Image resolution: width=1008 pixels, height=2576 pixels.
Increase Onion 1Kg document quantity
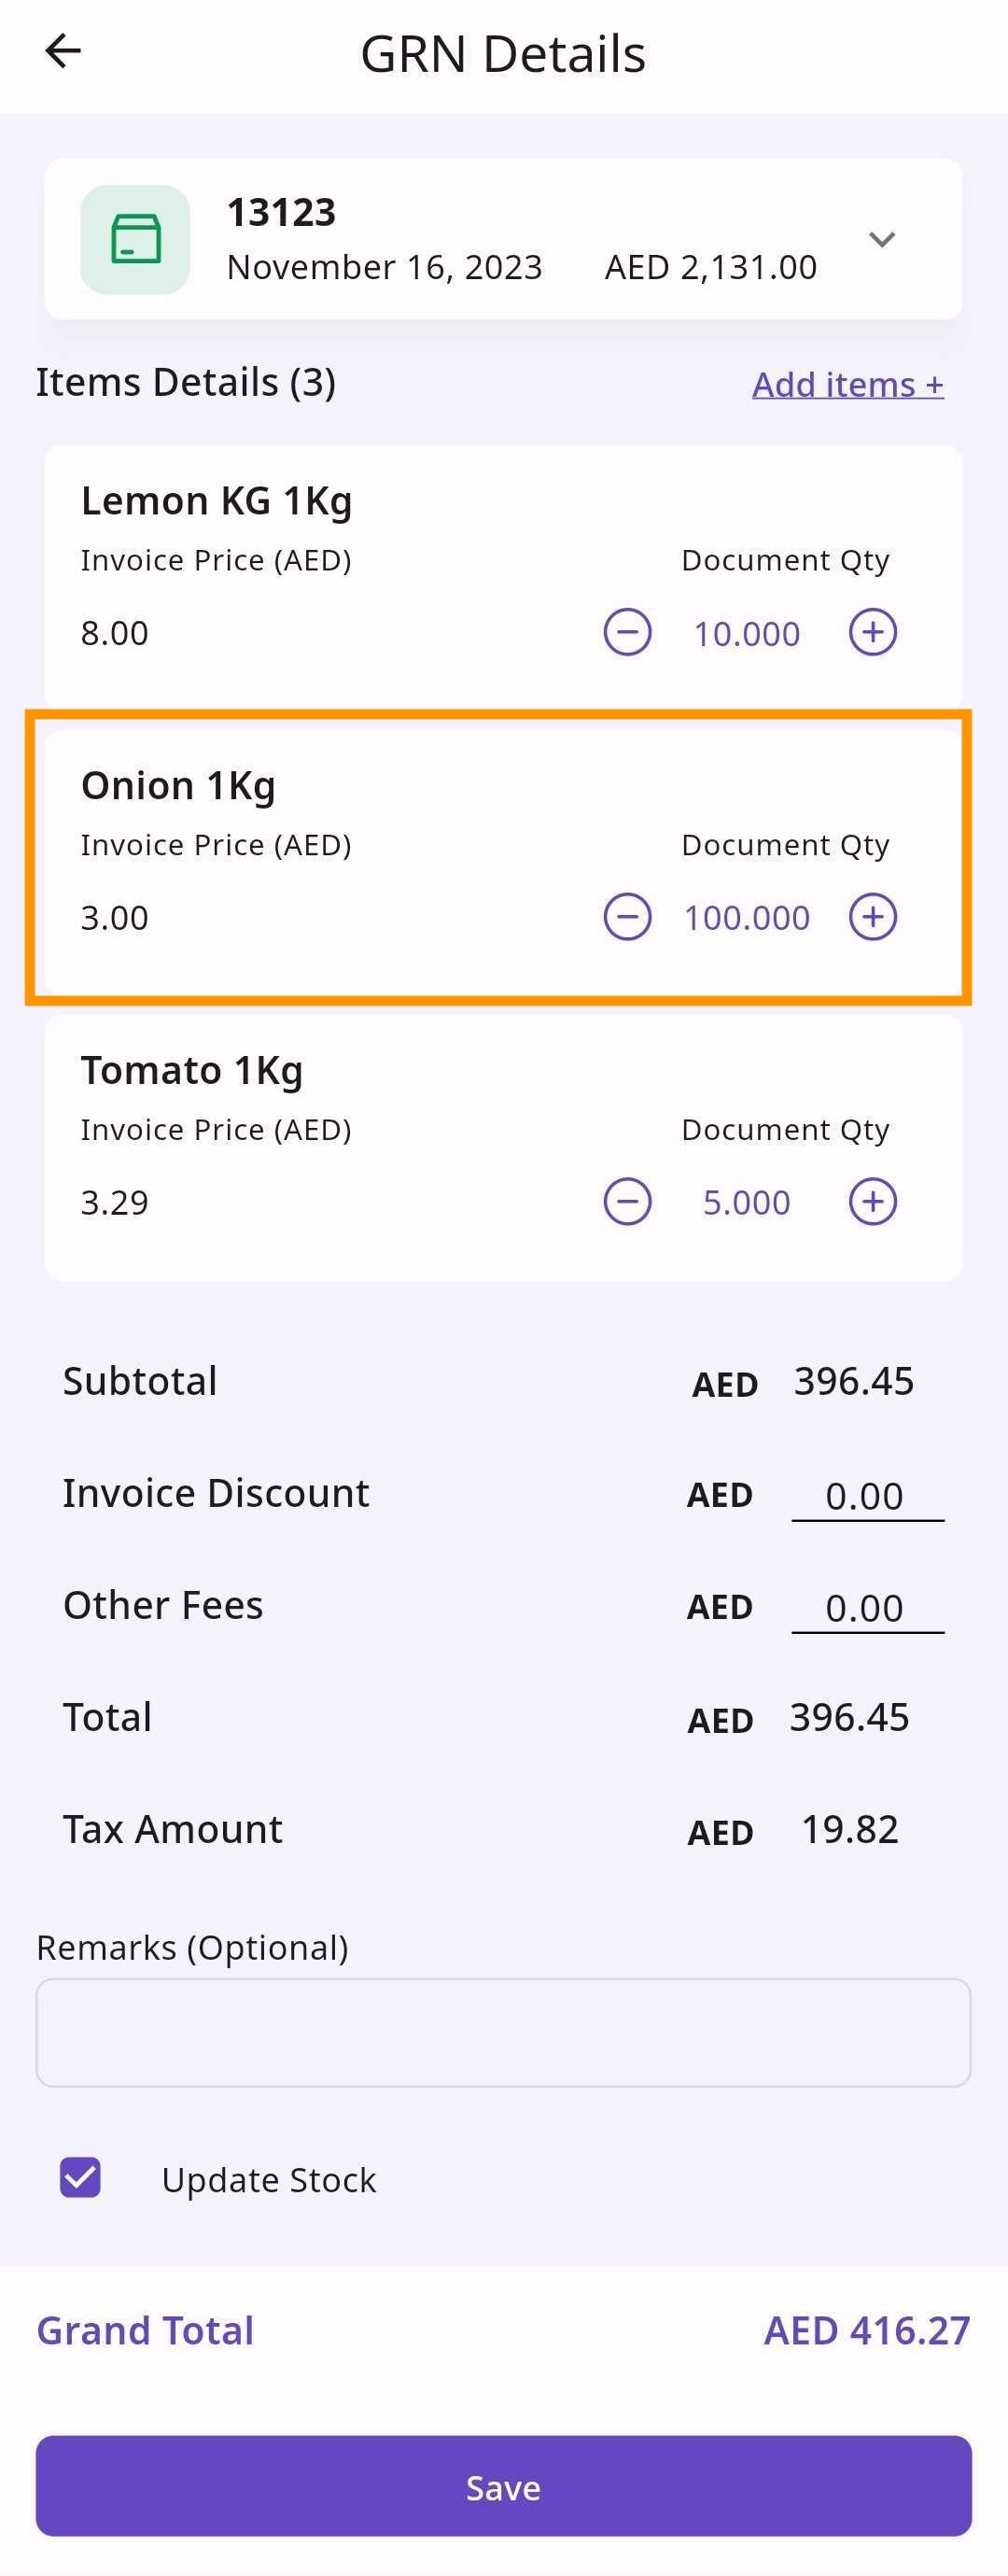[x=872, y=917]
